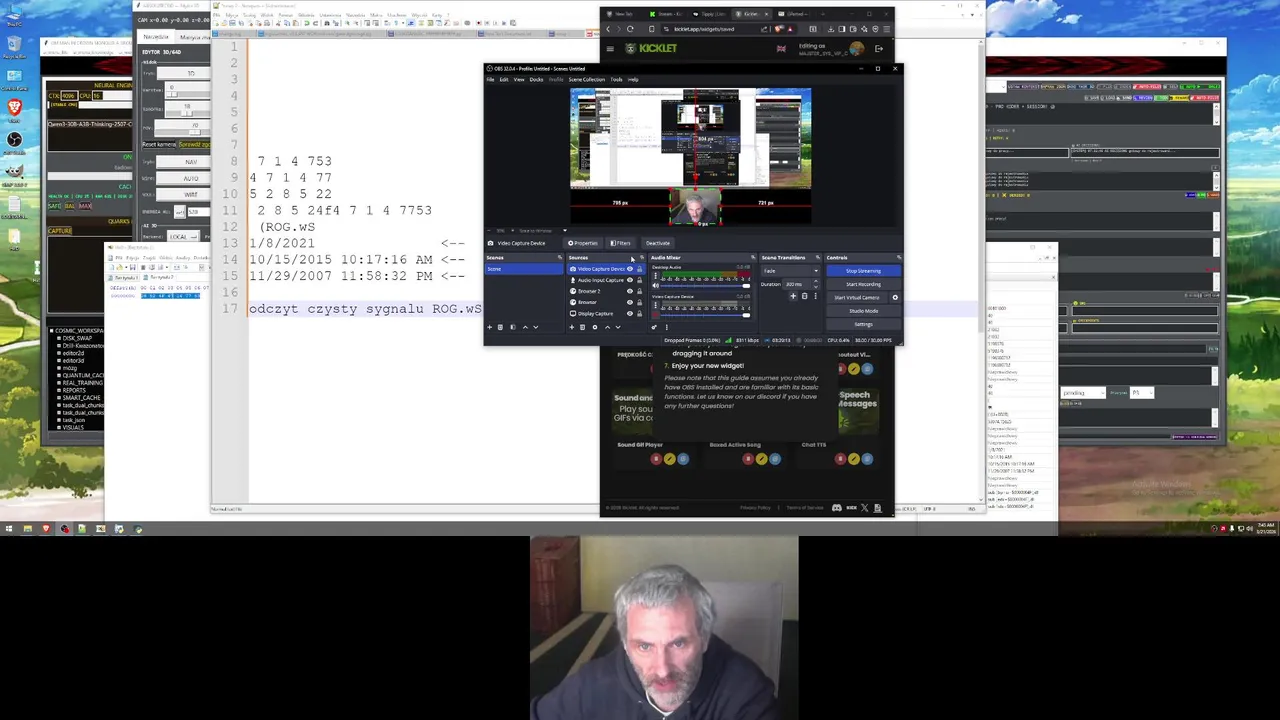The height and width of the screenshot is (720, 1280).
Task: Click blue copy icon for Chat TTS
Action: pyautogui.click(x=867, y=459)
